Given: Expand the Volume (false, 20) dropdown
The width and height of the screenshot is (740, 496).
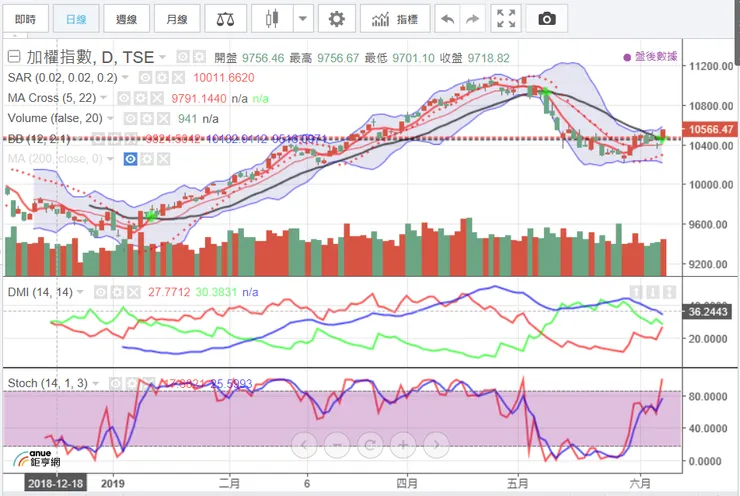Looking at the screenshot, I should click(110, 118).
